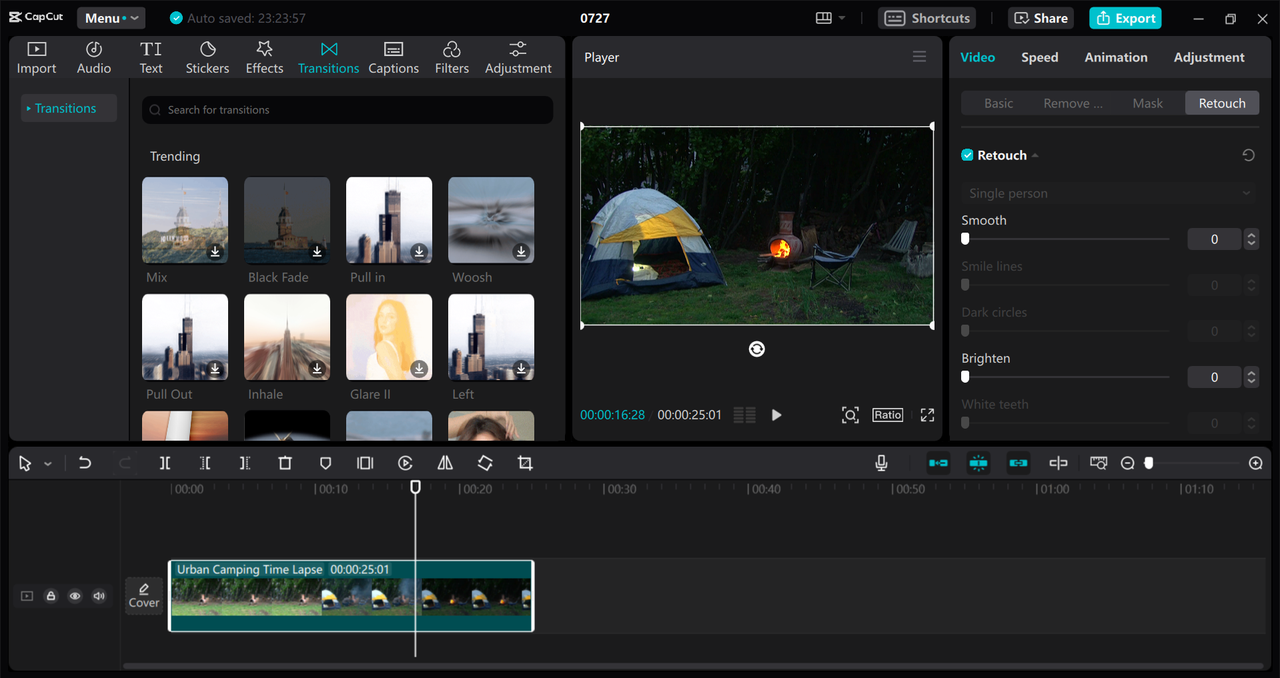
Task: Click the Mirror flip tool
Action: tap(445, 463)
